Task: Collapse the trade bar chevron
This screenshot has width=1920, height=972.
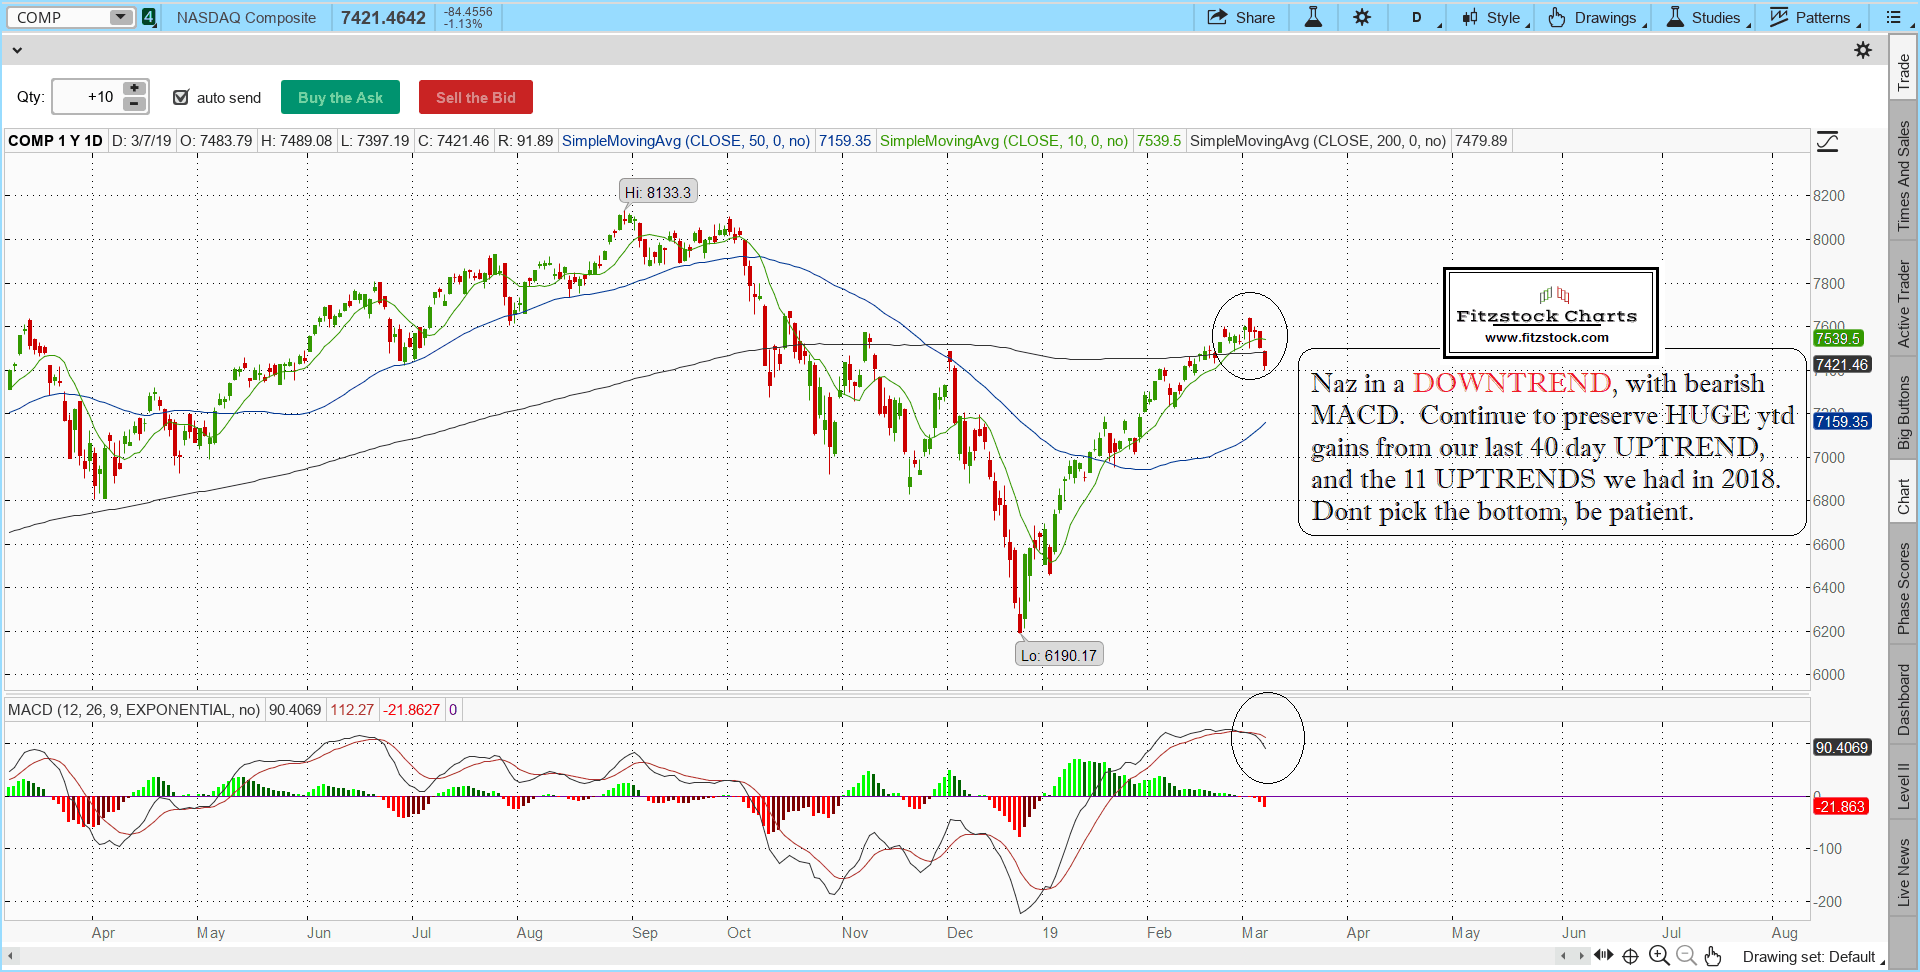Action: pyautogui.click(x=17, y=50)
